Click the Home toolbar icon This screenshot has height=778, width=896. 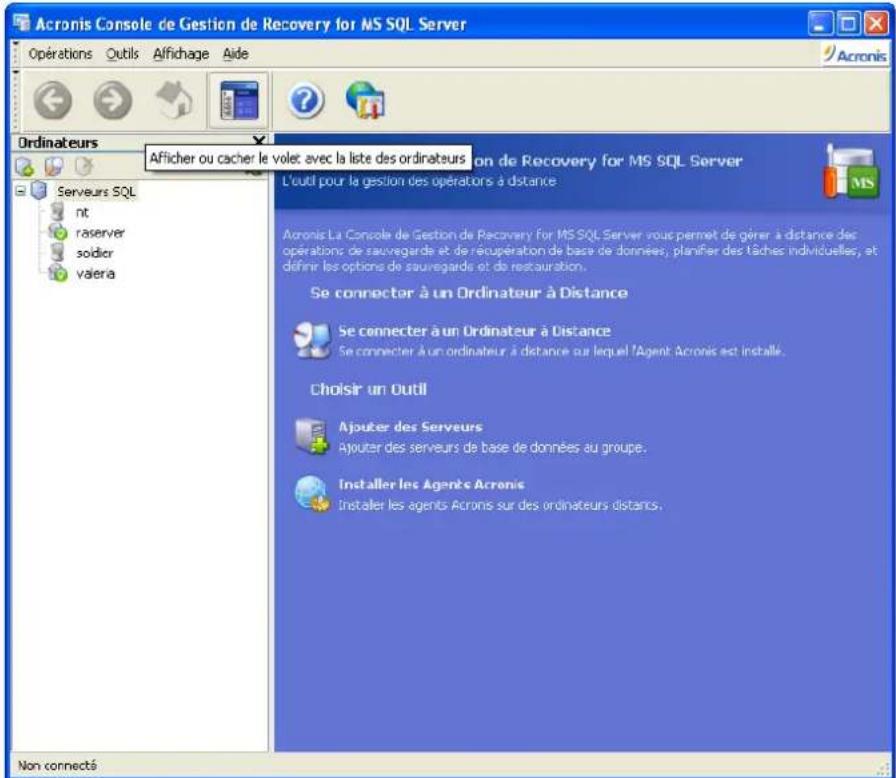(x=174, y=99)
